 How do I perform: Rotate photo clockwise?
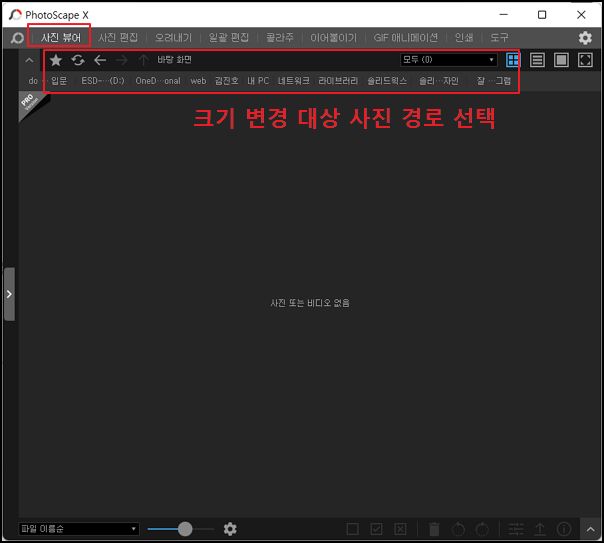pyautogui.click(x=482, y=529)
